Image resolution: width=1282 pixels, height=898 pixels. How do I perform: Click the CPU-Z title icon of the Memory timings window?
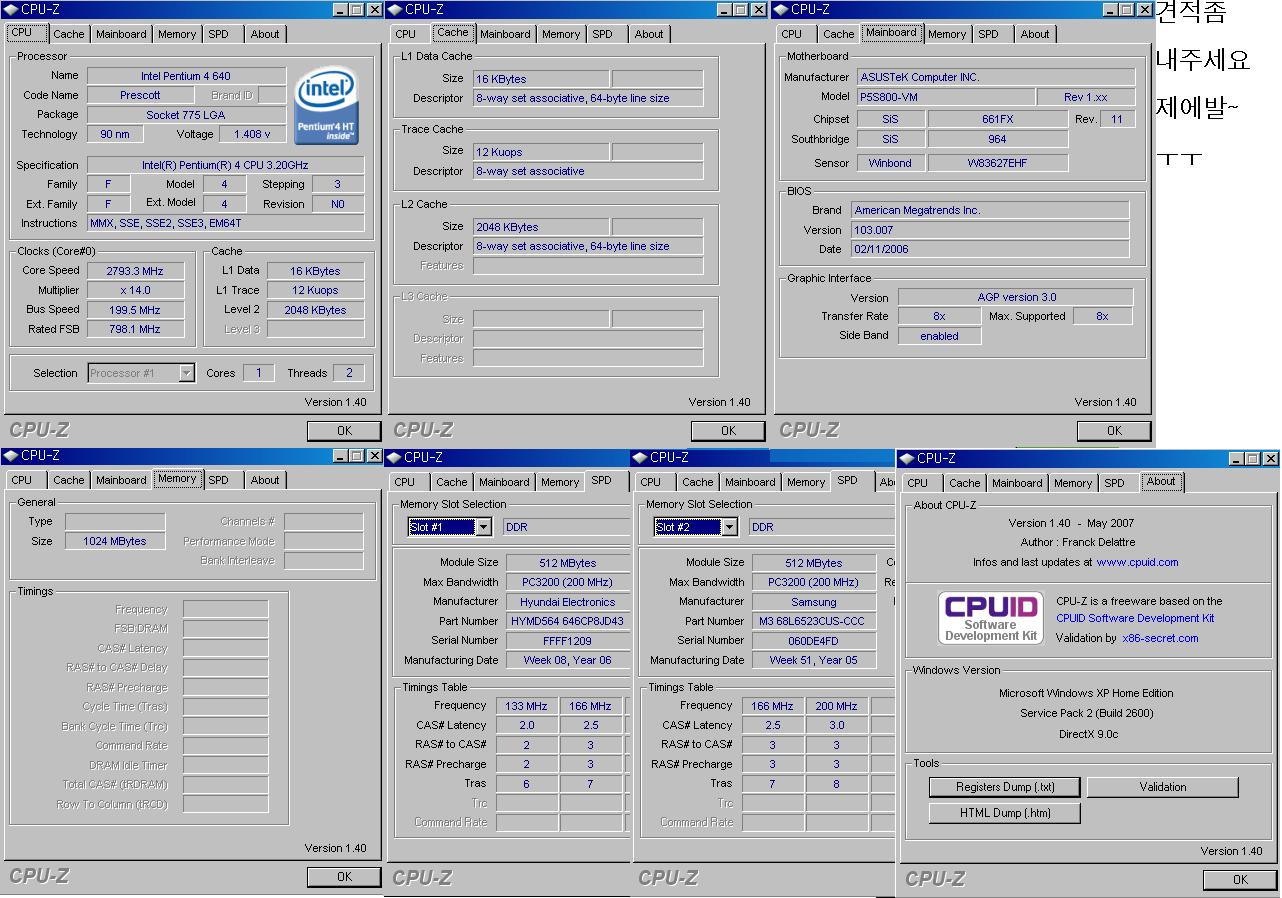click(11, 455)
